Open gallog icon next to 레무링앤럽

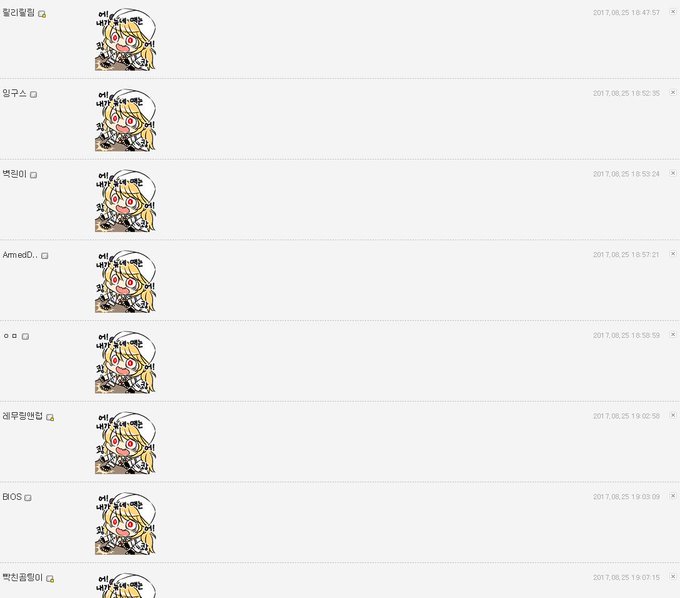(x=50, y=417)
